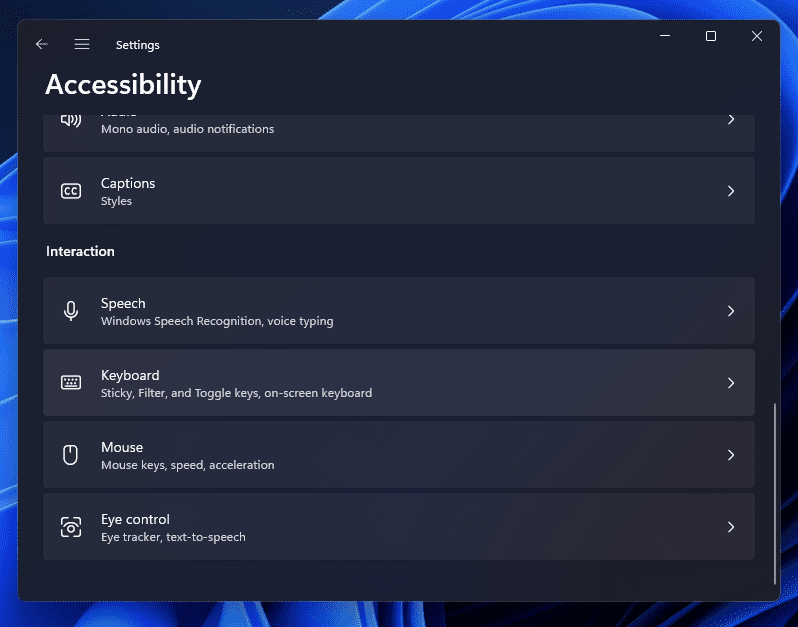The image size is (798, 627).
Task: Click the microphone icon beside Speech
Action: click(x=71, y=311)
